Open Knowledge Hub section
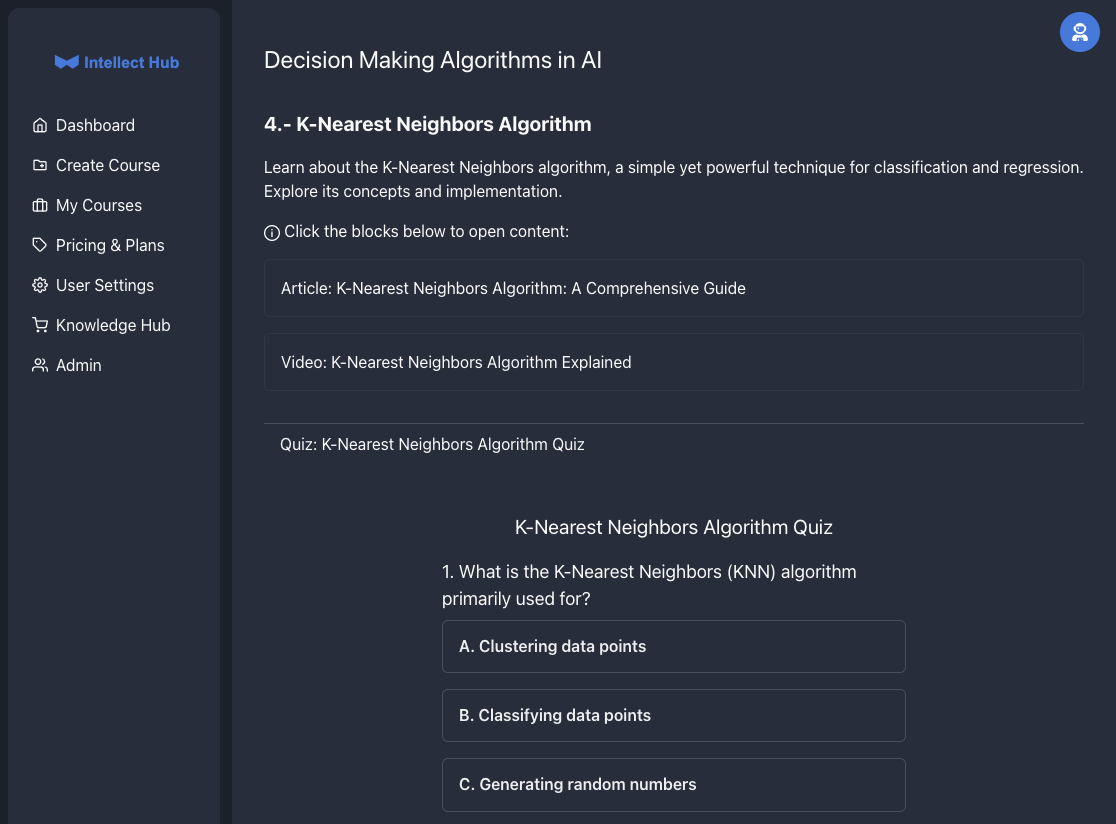Image resolution: width=1116 pixels, height=824 pixels. [x=112, y=325]
